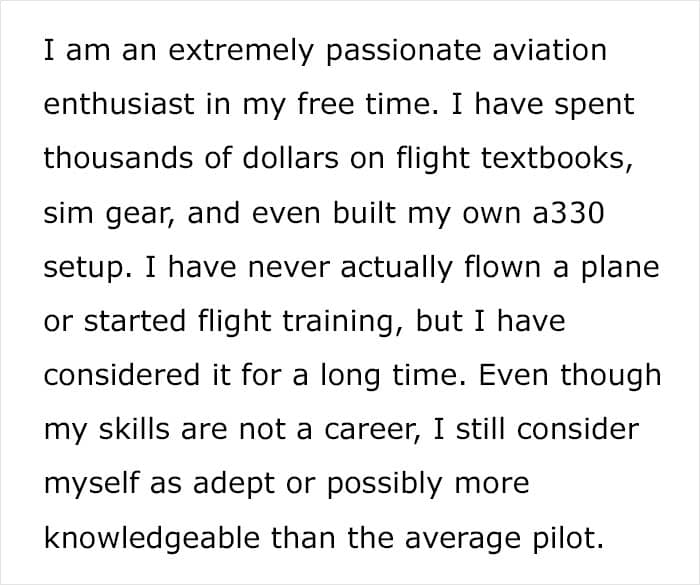Screen dimensions: 700x585
Task: Click the word "possibly" in ninth line
Action: 384,485
